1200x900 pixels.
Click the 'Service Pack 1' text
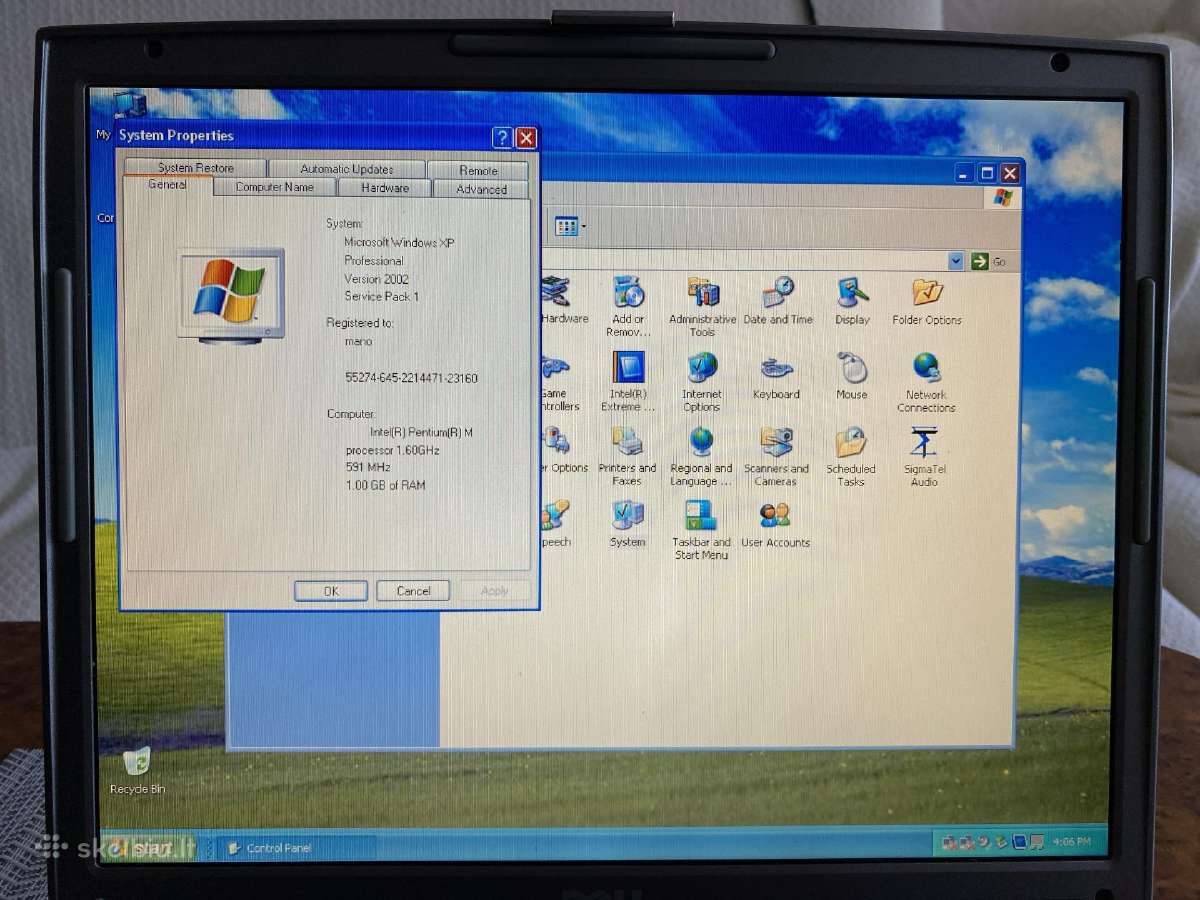(x=382, y=297)
